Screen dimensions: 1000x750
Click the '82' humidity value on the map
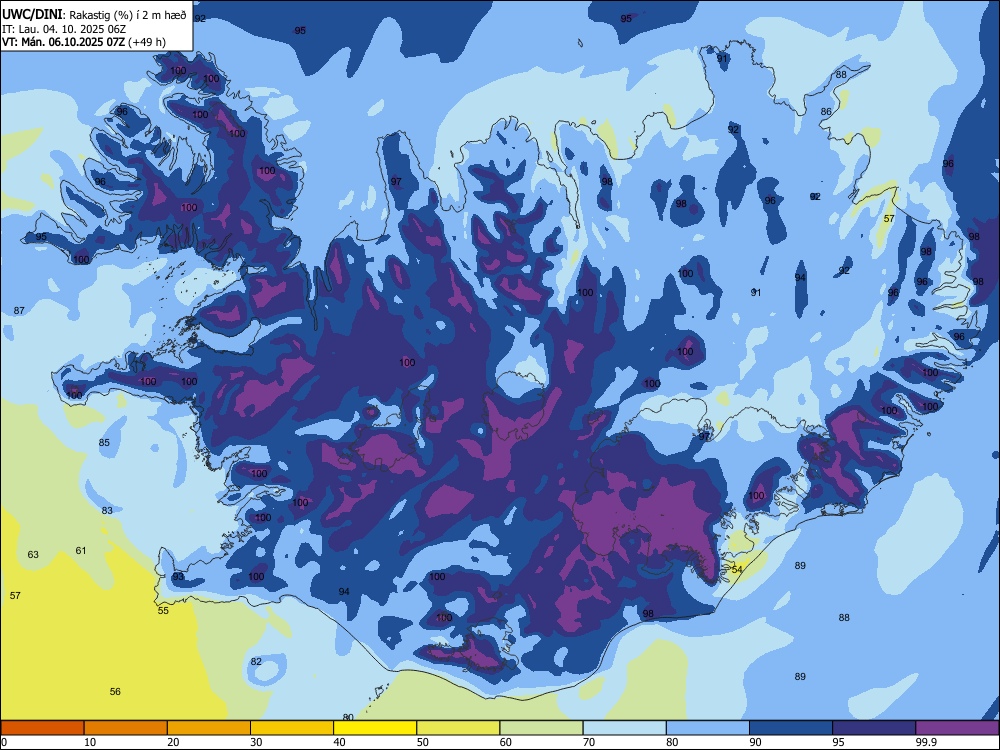pos(256,661)
